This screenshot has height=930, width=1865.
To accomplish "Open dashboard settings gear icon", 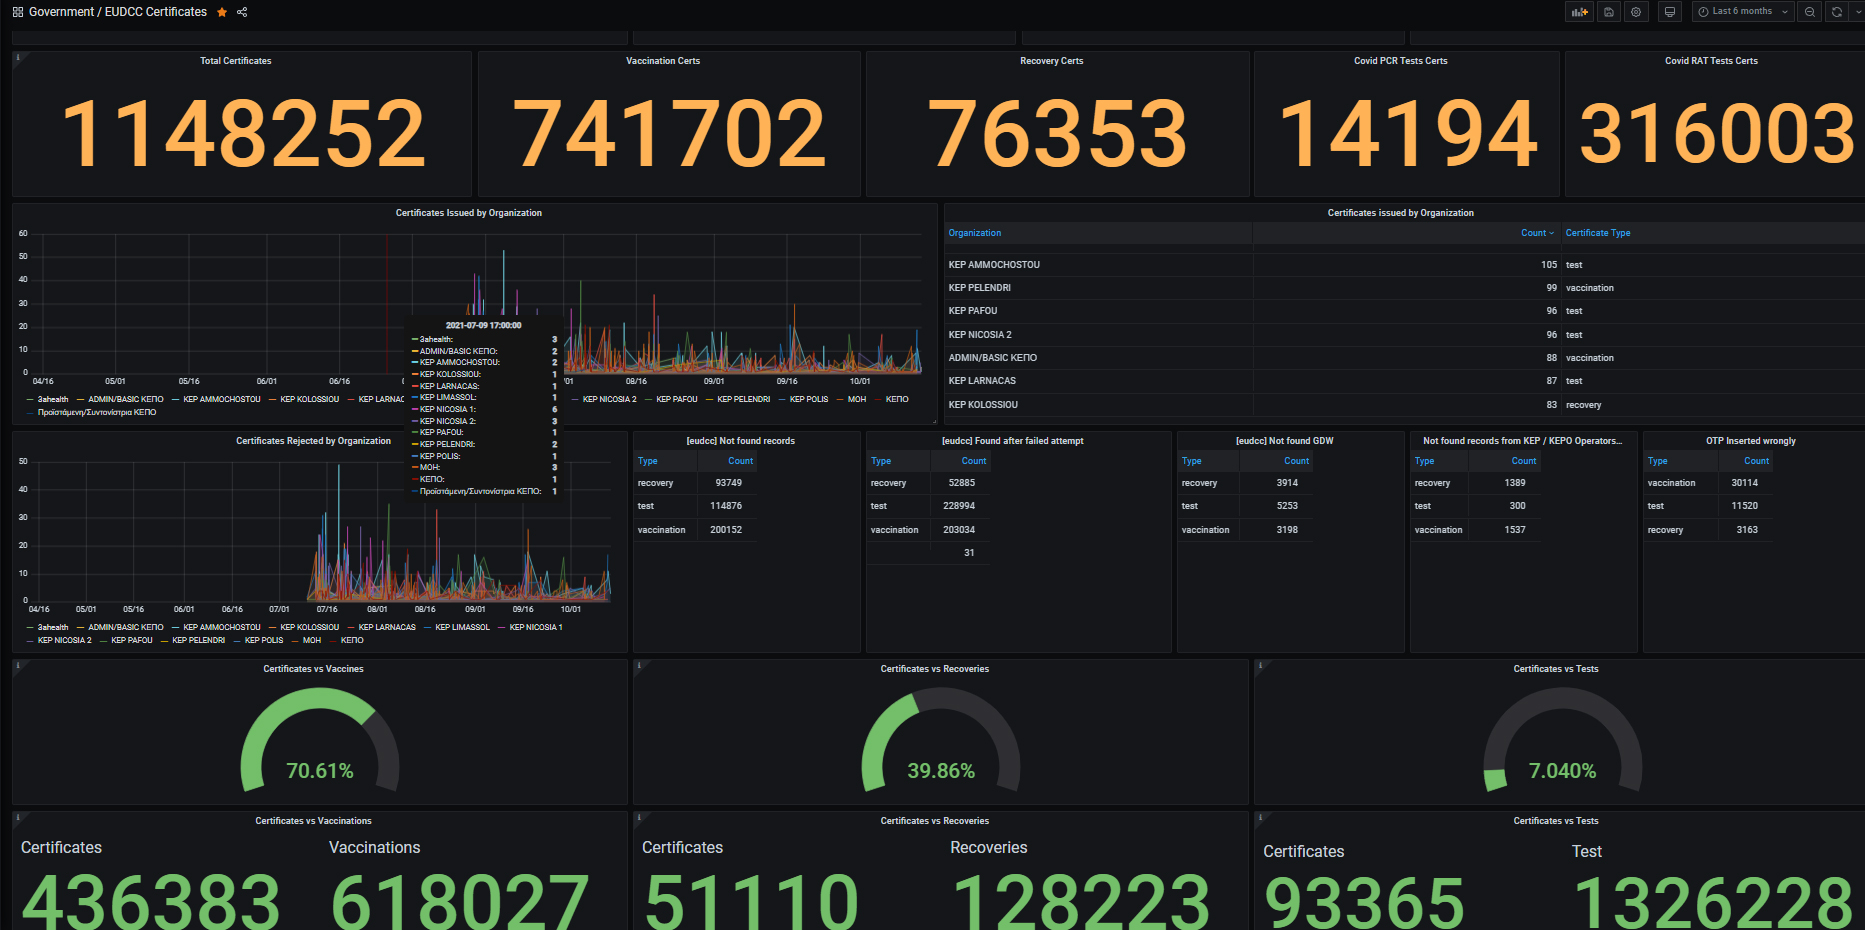I will click(x=1636, y=12).
